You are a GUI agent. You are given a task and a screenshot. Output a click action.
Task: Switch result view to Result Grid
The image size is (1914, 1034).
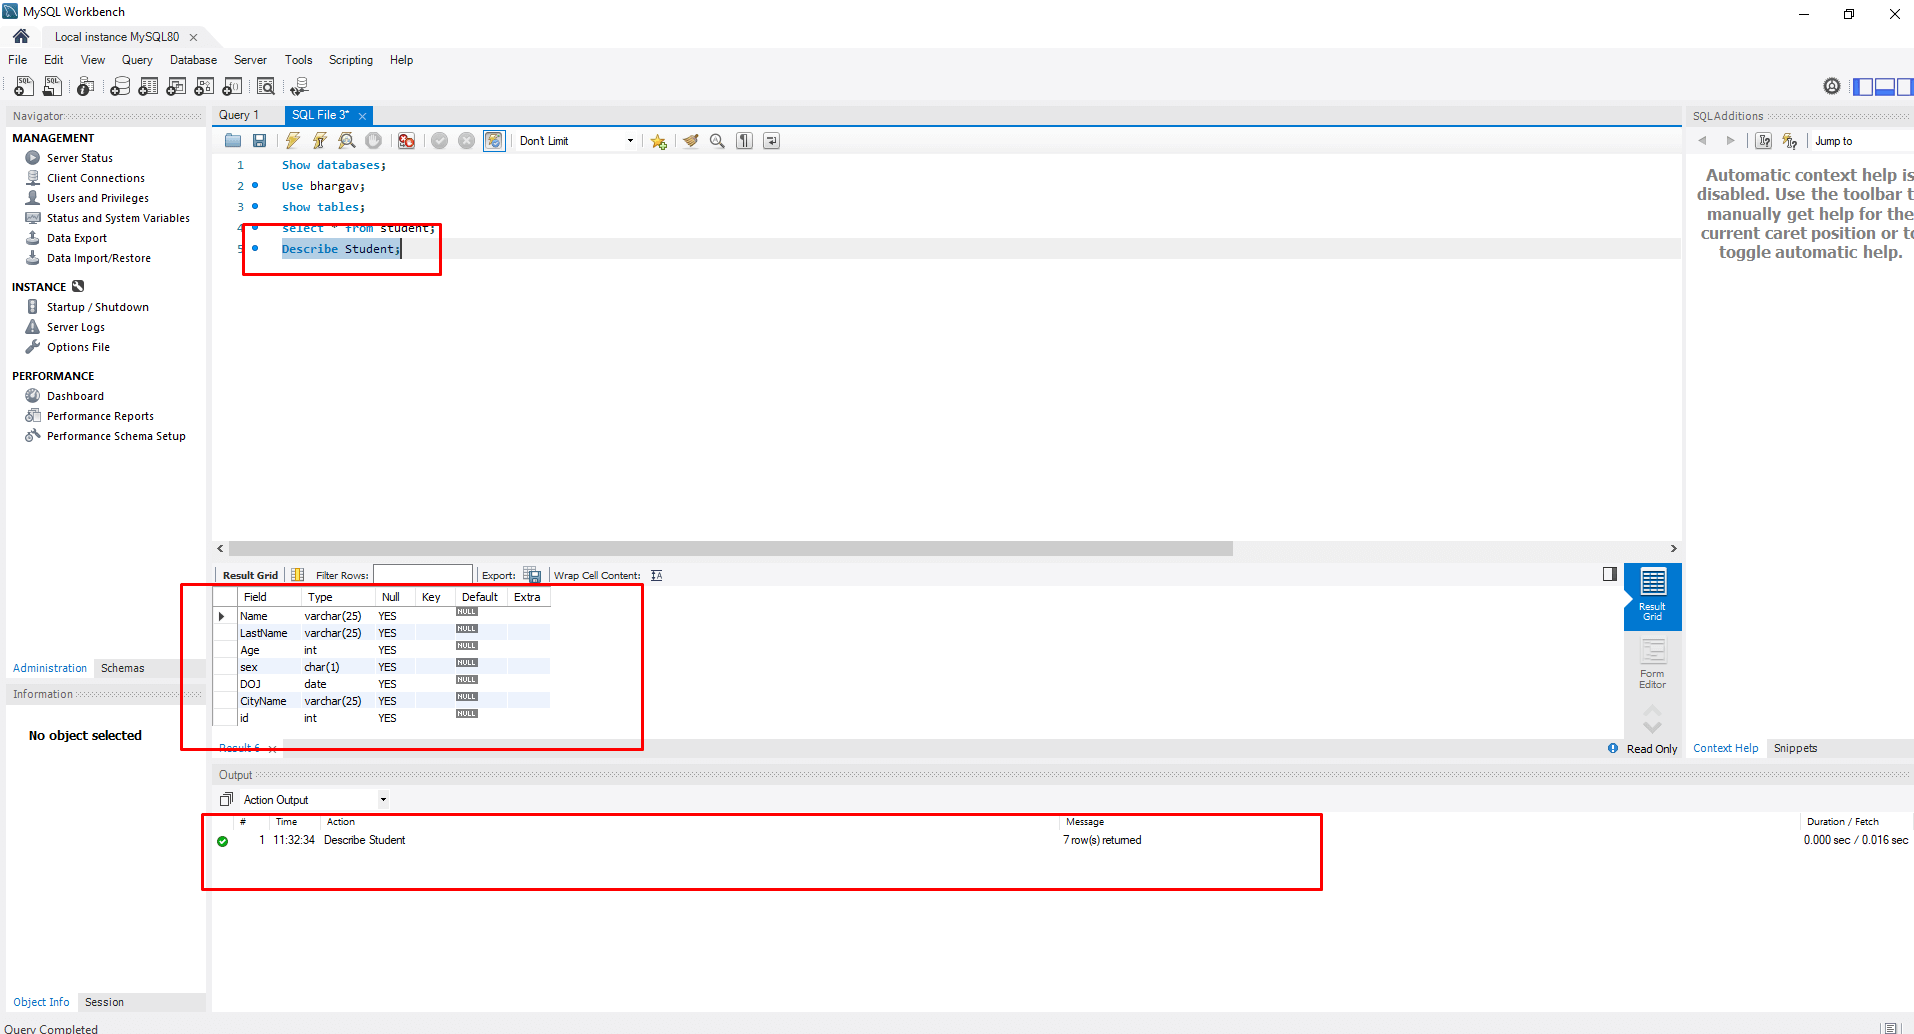pyautogui.click(x=1651, y=597)
